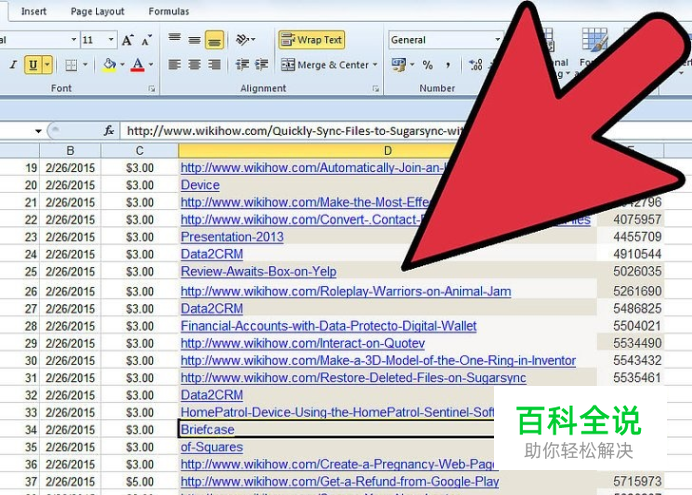Decrease indent

[242, 65]
